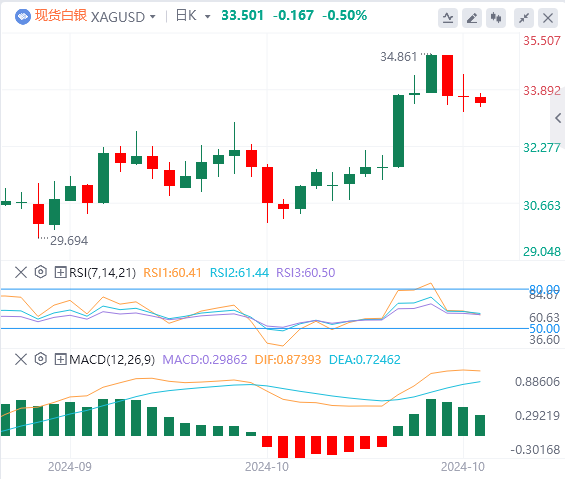Remove the MACD indicator panel
Screen dimensions: 565x479
tap(21, 359)
